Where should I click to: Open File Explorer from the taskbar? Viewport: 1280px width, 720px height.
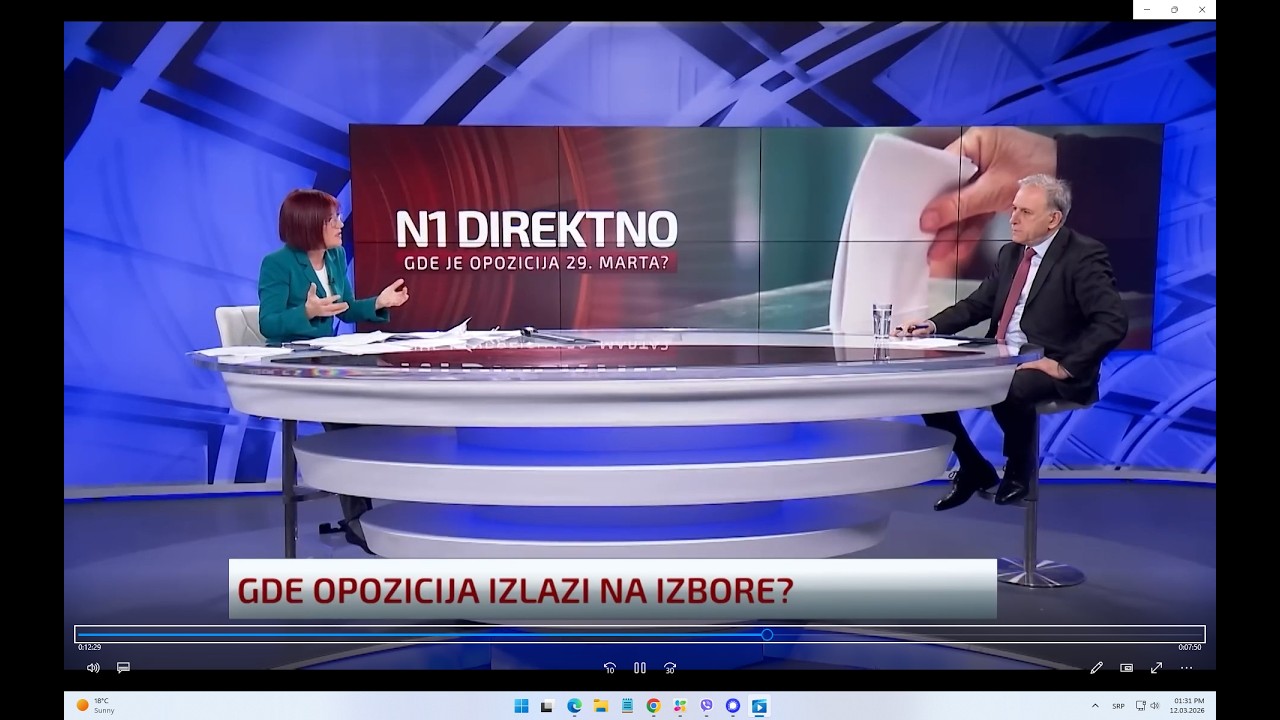[600, 706]
